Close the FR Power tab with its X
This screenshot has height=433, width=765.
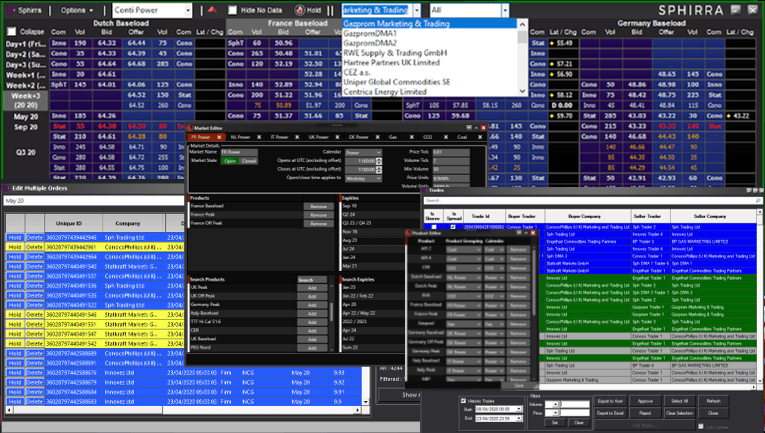pos(219,137)
